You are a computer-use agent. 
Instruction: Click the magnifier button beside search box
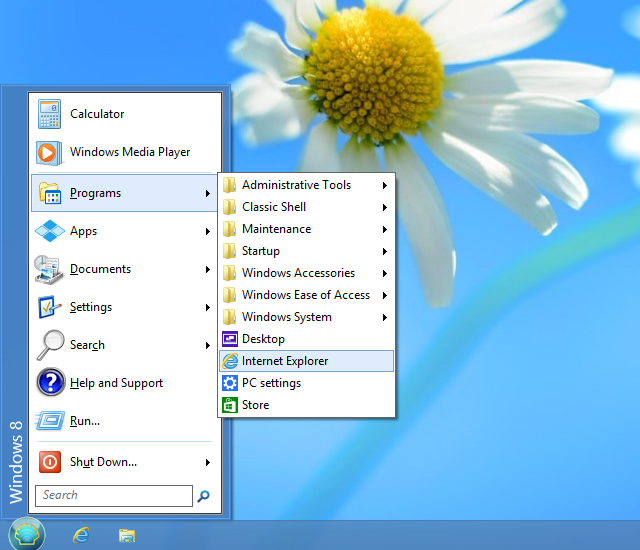coord(204,496)
